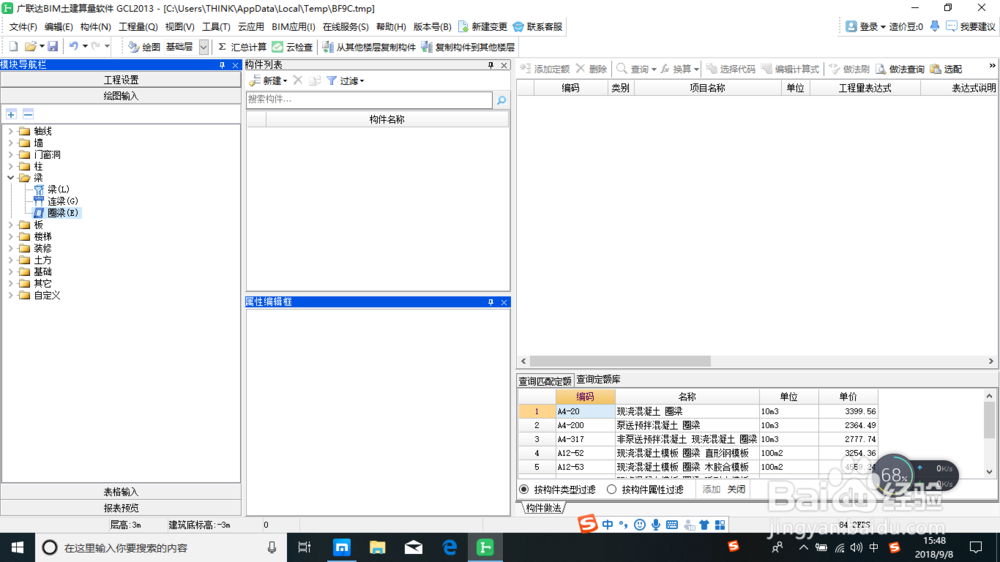Screen dimensions: 1000x562
Task: Open the 构件(N) menu
Action: click(x=95, y=27)
